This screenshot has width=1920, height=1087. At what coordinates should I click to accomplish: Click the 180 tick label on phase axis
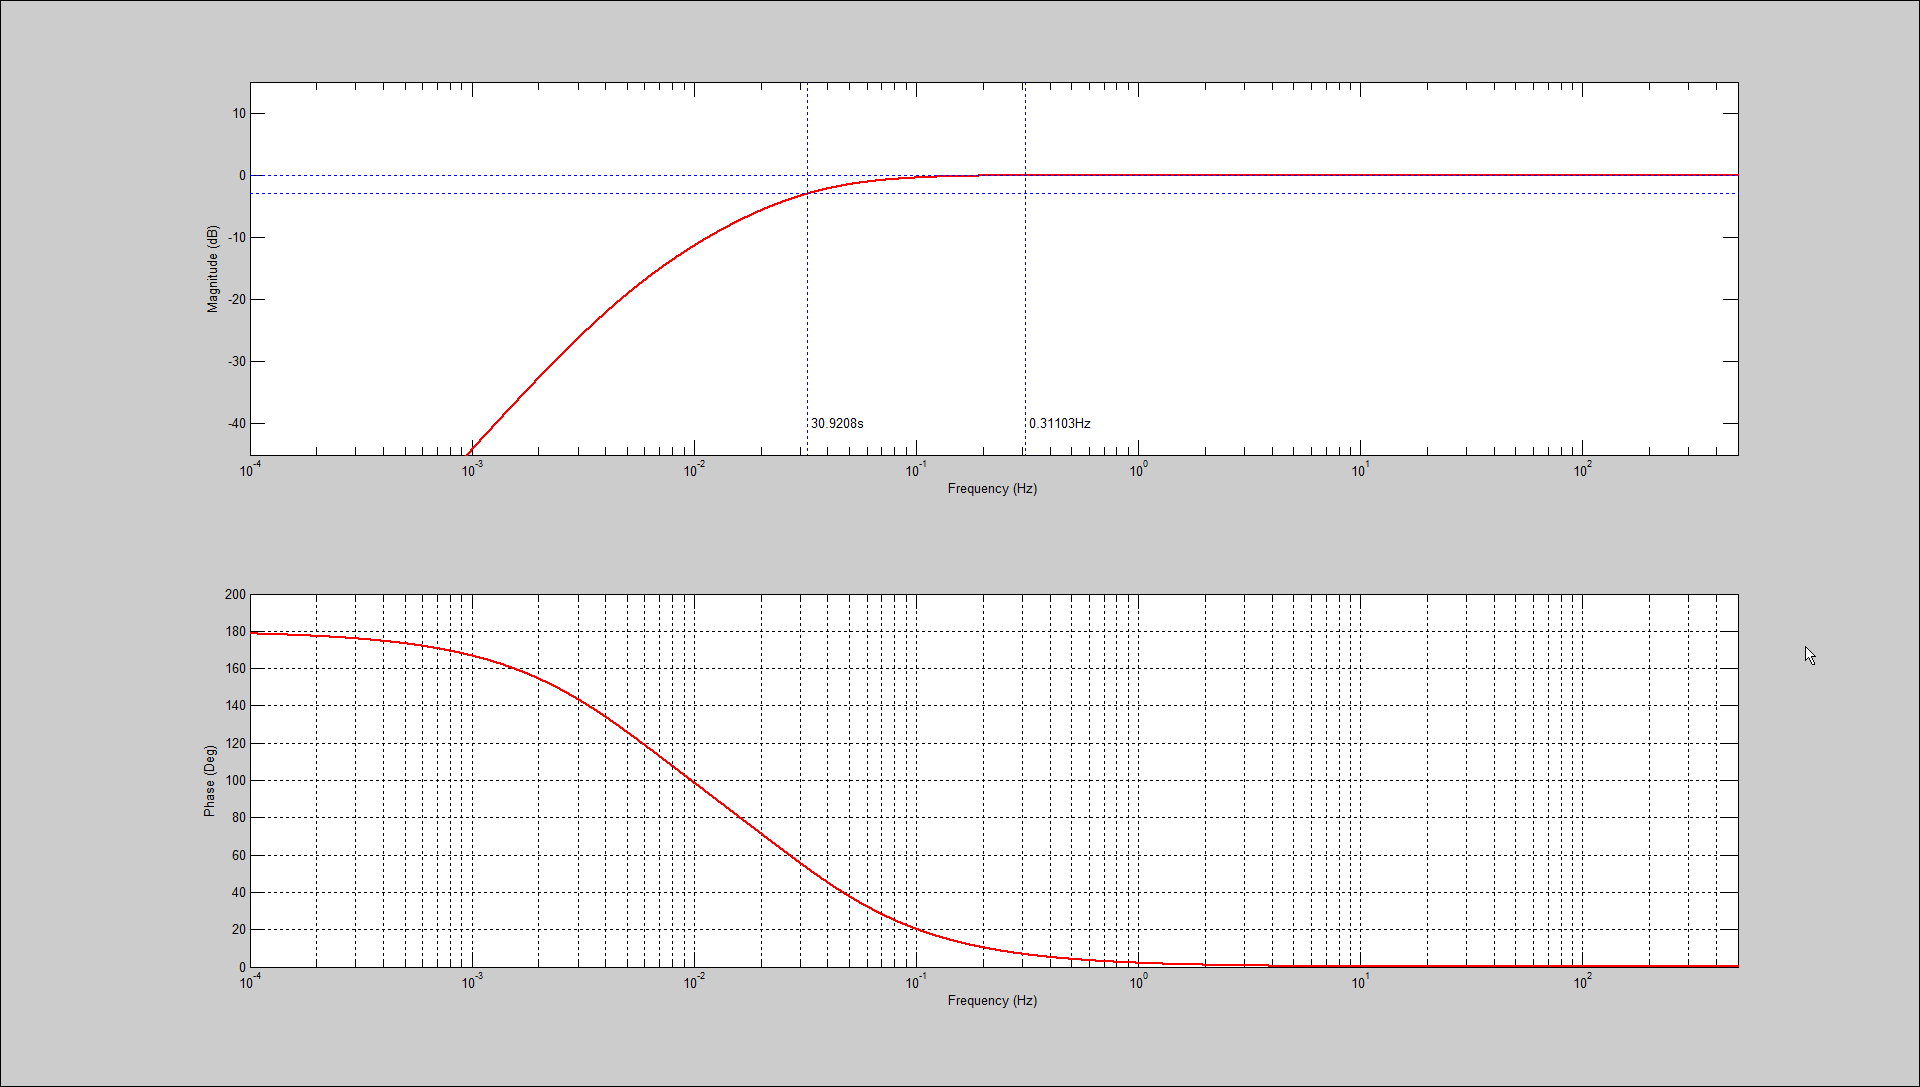[235, 631]
